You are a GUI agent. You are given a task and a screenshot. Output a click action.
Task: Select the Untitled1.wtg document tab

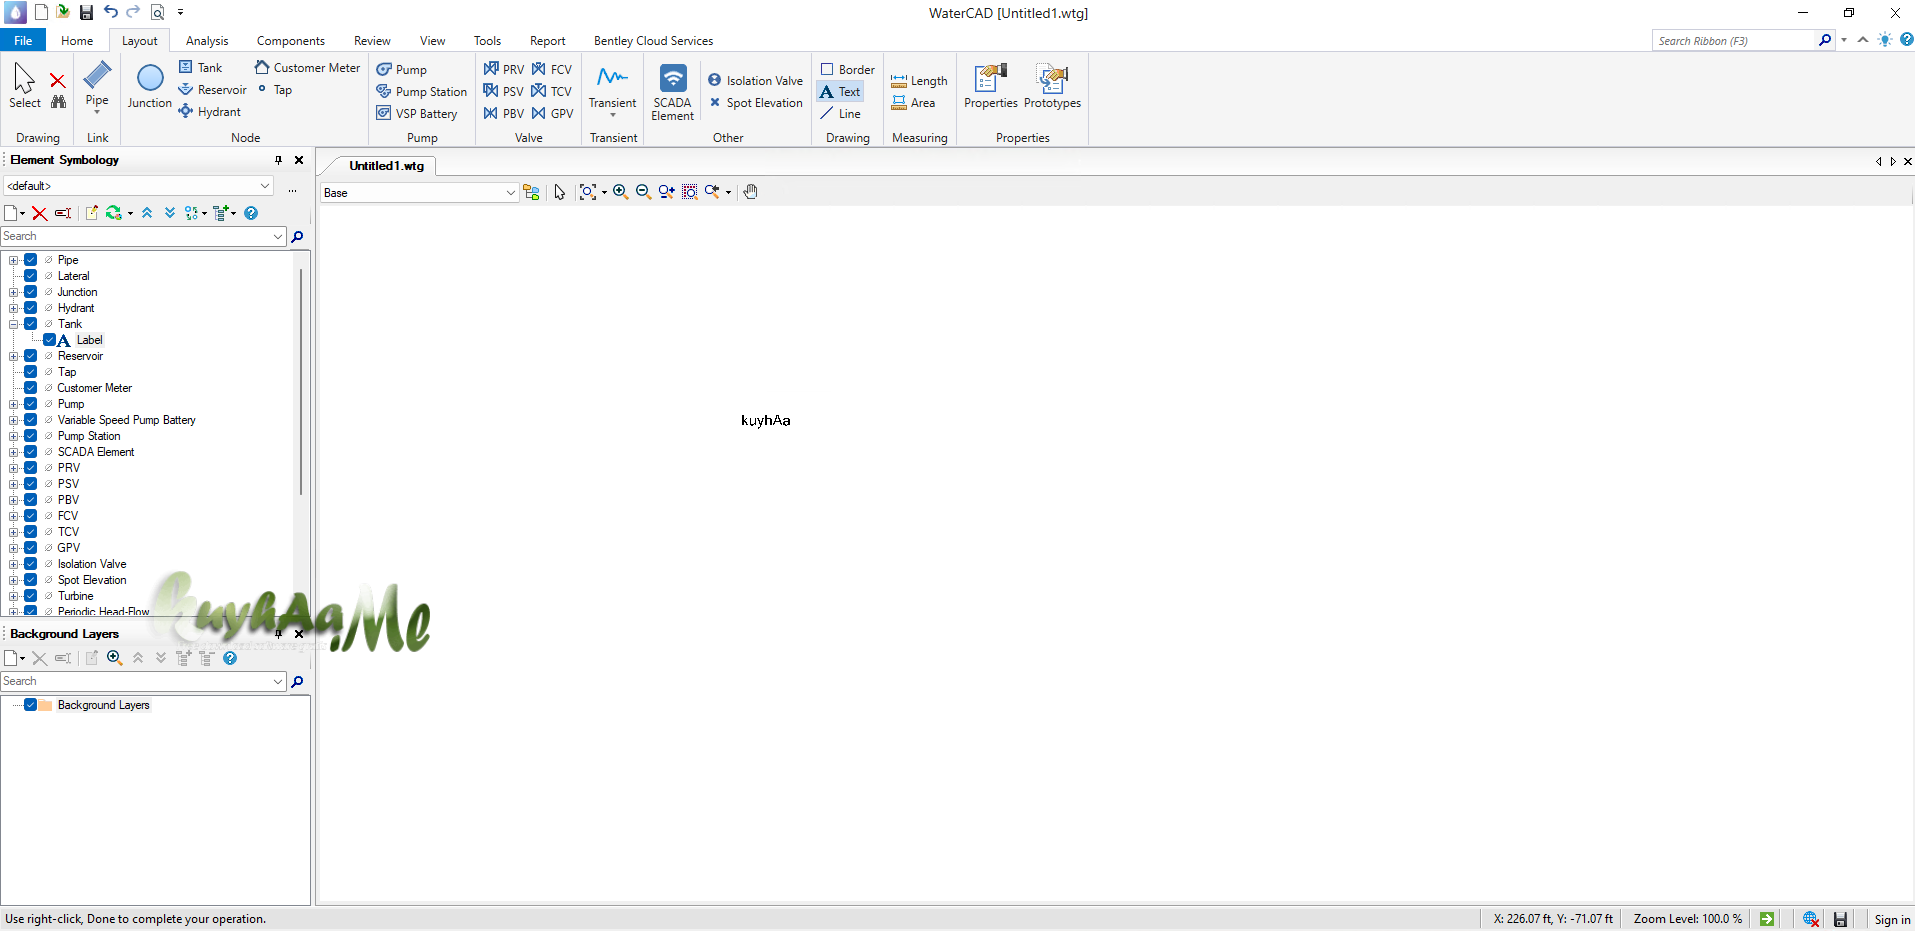coord(386,166)
